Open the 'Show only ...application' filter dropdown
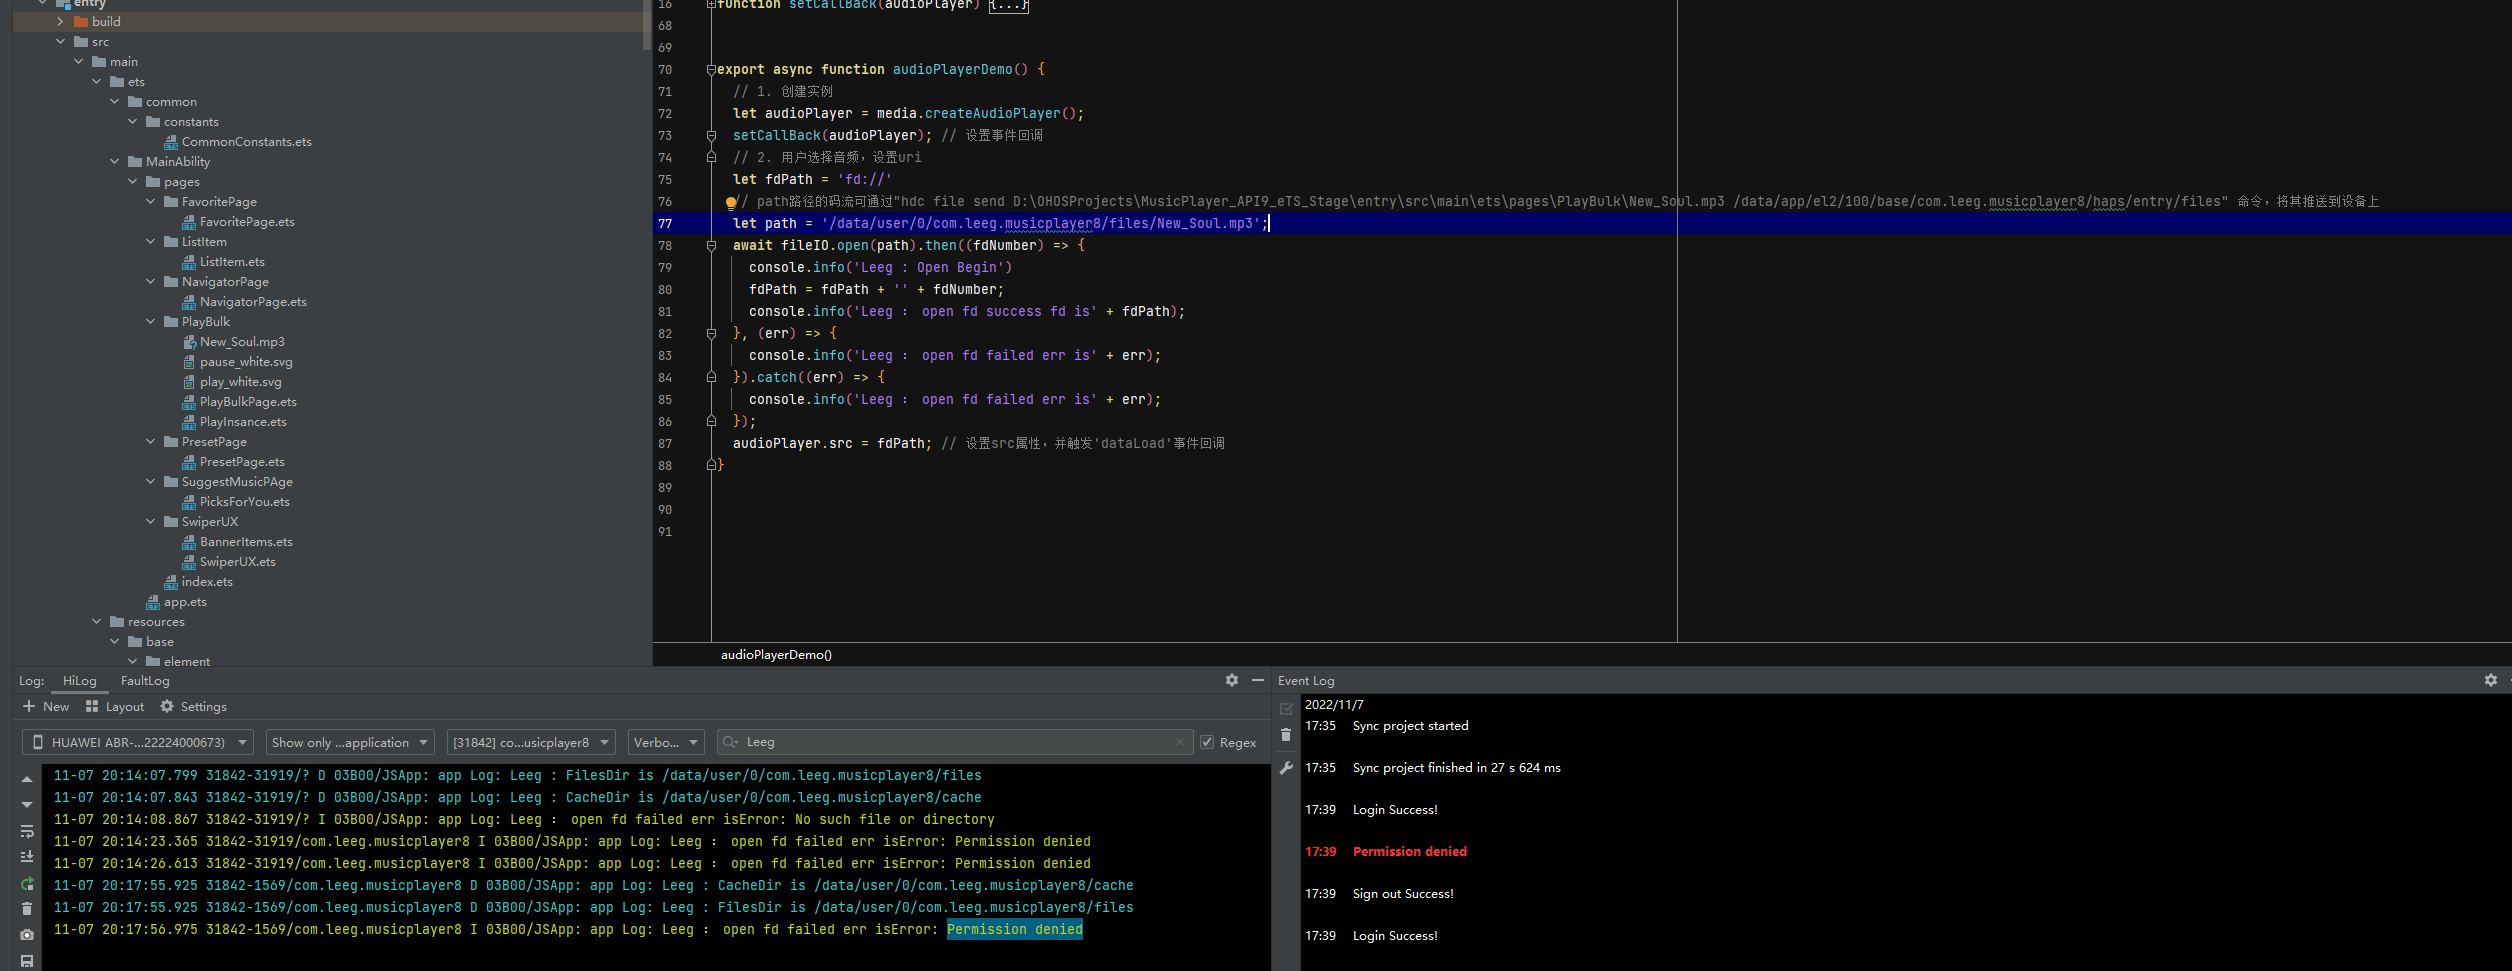Viewport: 2512px width, 971px height. click(x=350, y=742)
